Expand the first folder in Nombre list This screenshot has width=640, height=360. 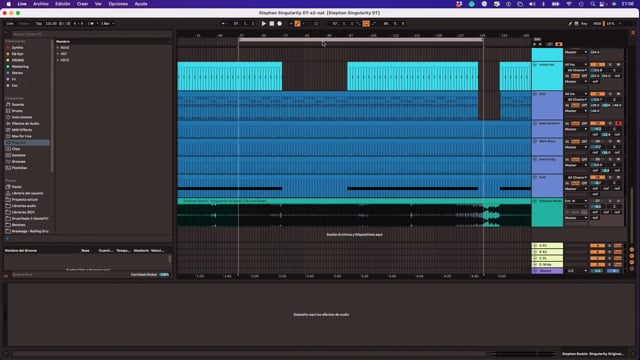[x=58, y=48]
